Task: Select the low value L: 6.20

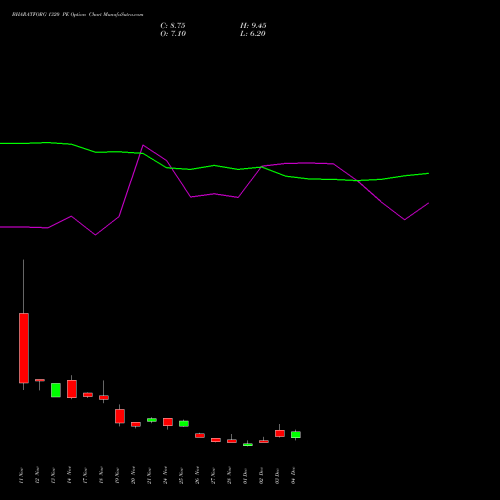Action: 253,34
